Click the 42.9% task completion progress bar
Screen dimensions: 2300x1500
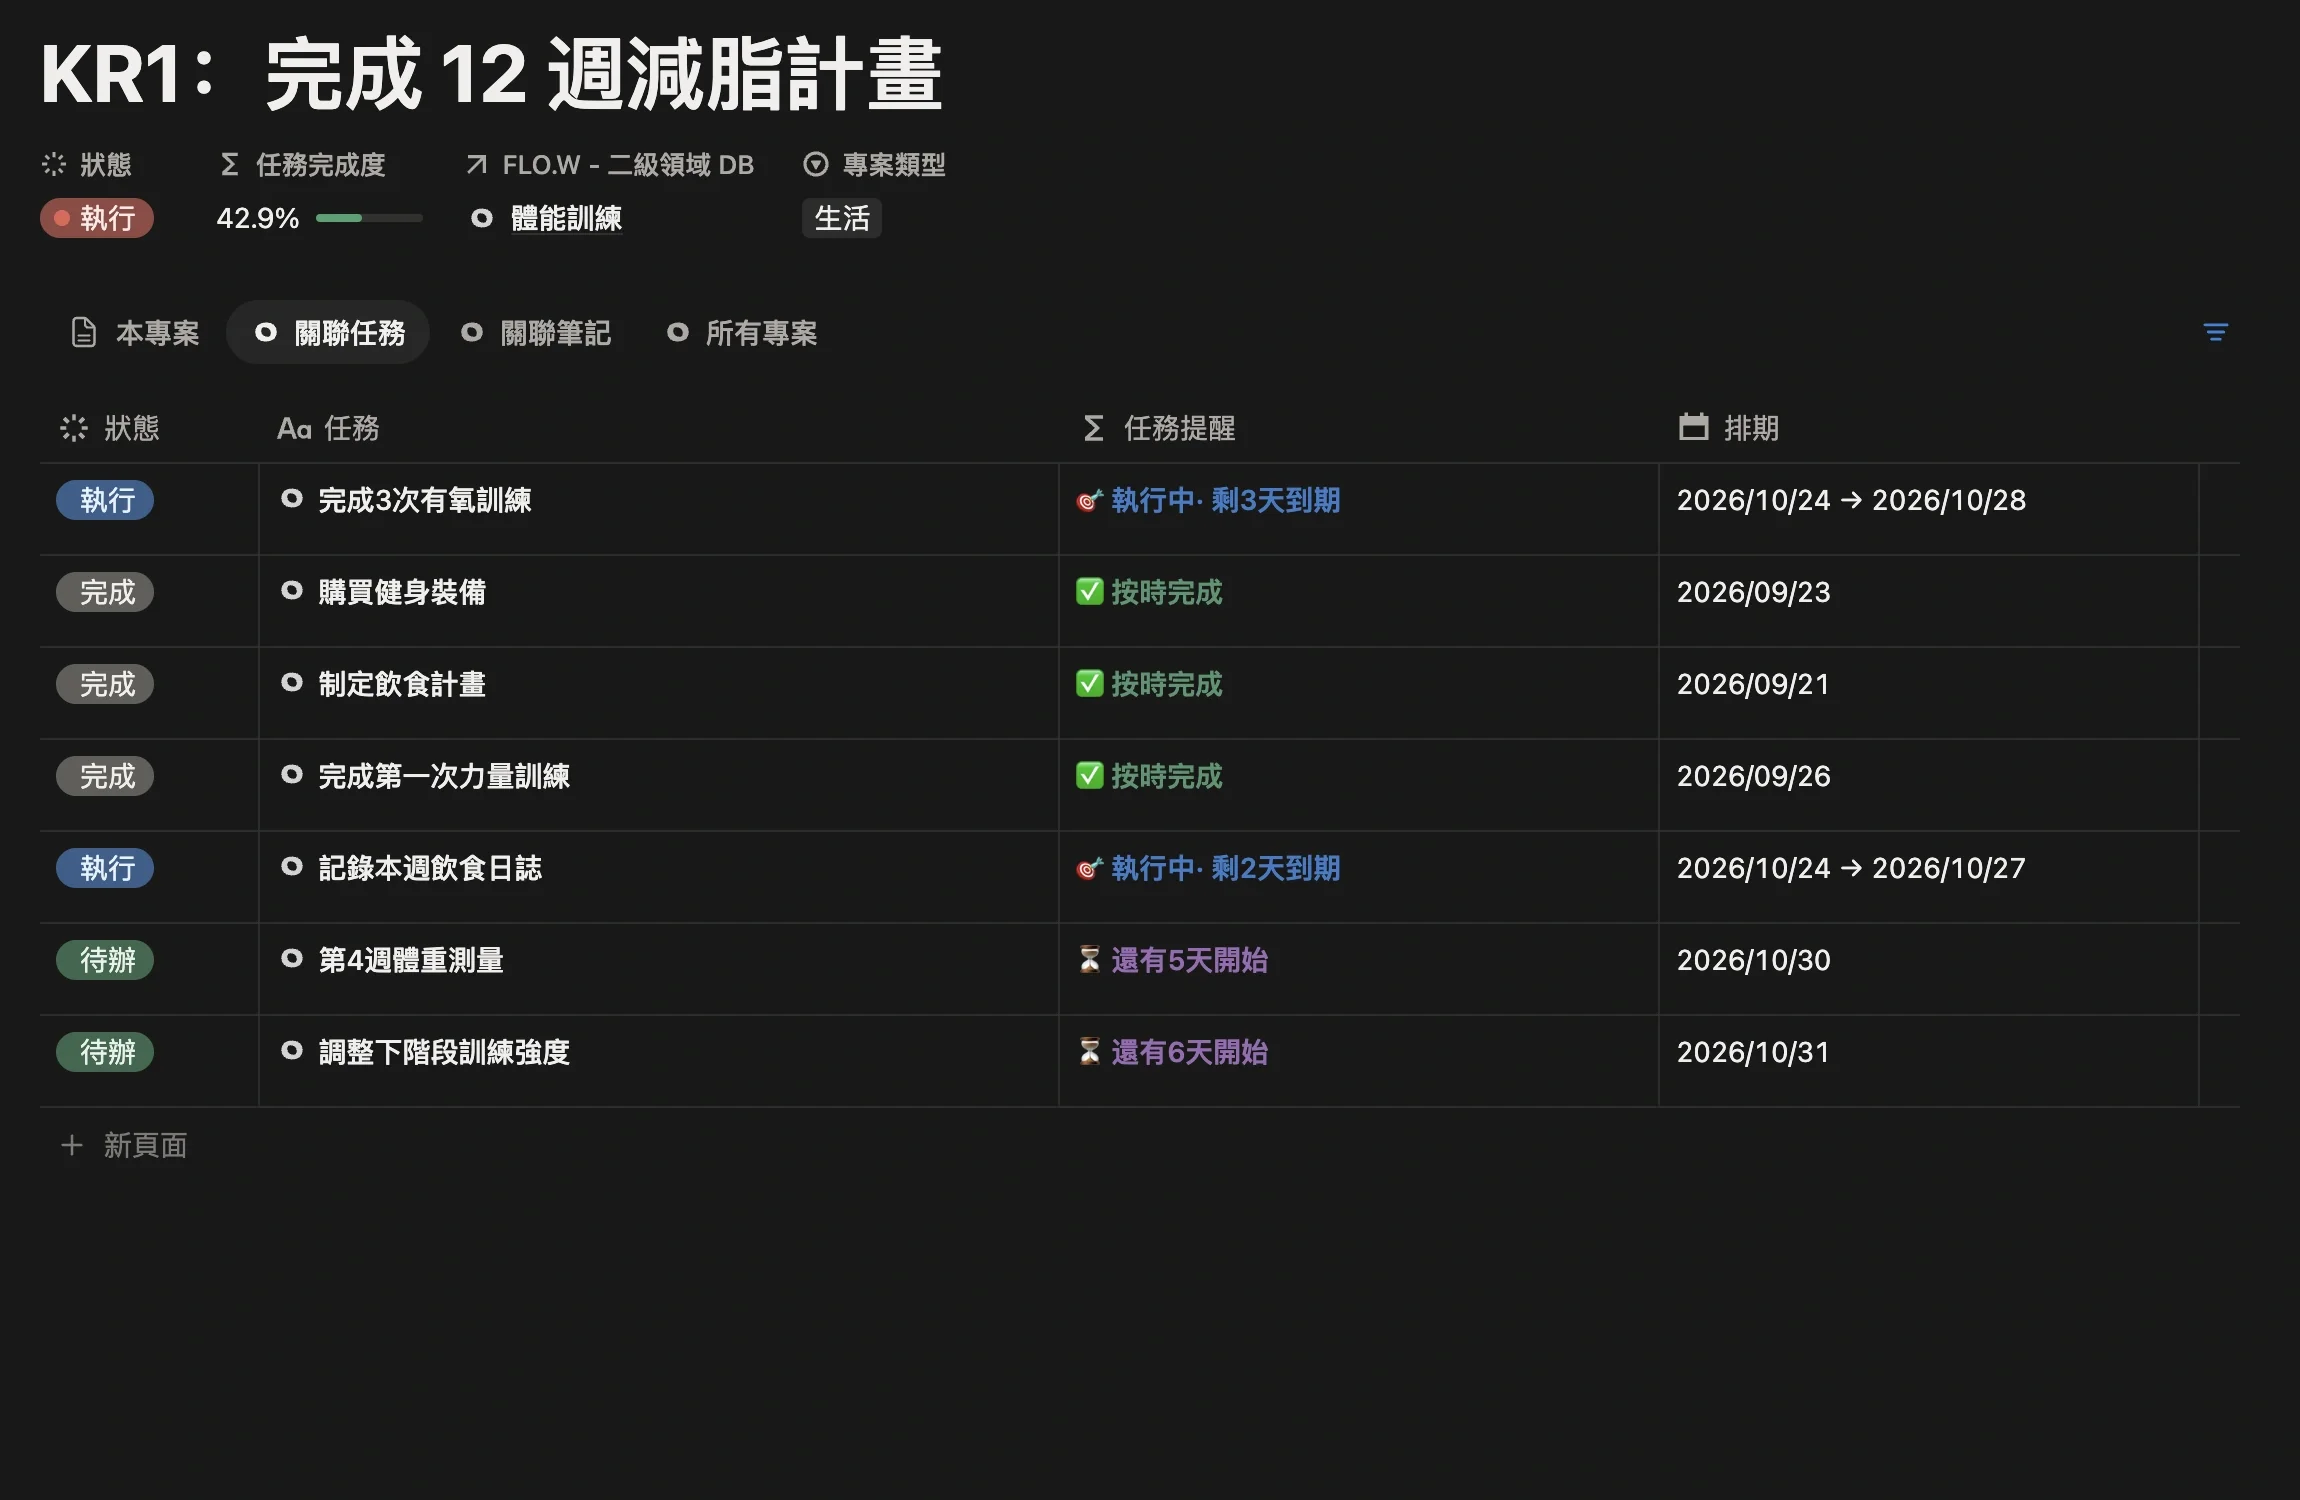click(369, 218)
